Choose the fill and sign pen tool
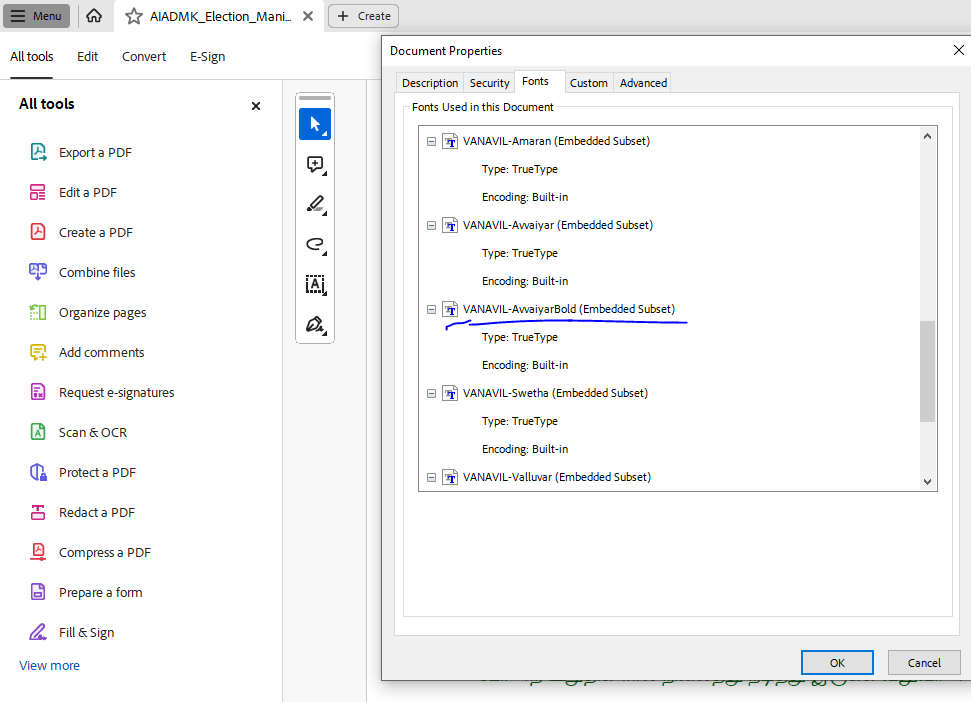The width and height of the screenshot is (971, 702). click(x=315, y=325)
